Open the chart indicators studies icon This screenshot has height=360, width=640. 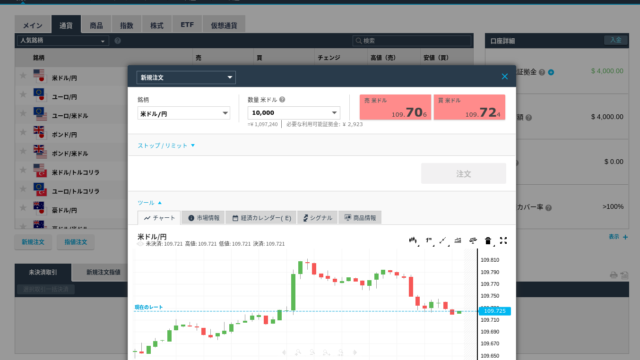458,241
